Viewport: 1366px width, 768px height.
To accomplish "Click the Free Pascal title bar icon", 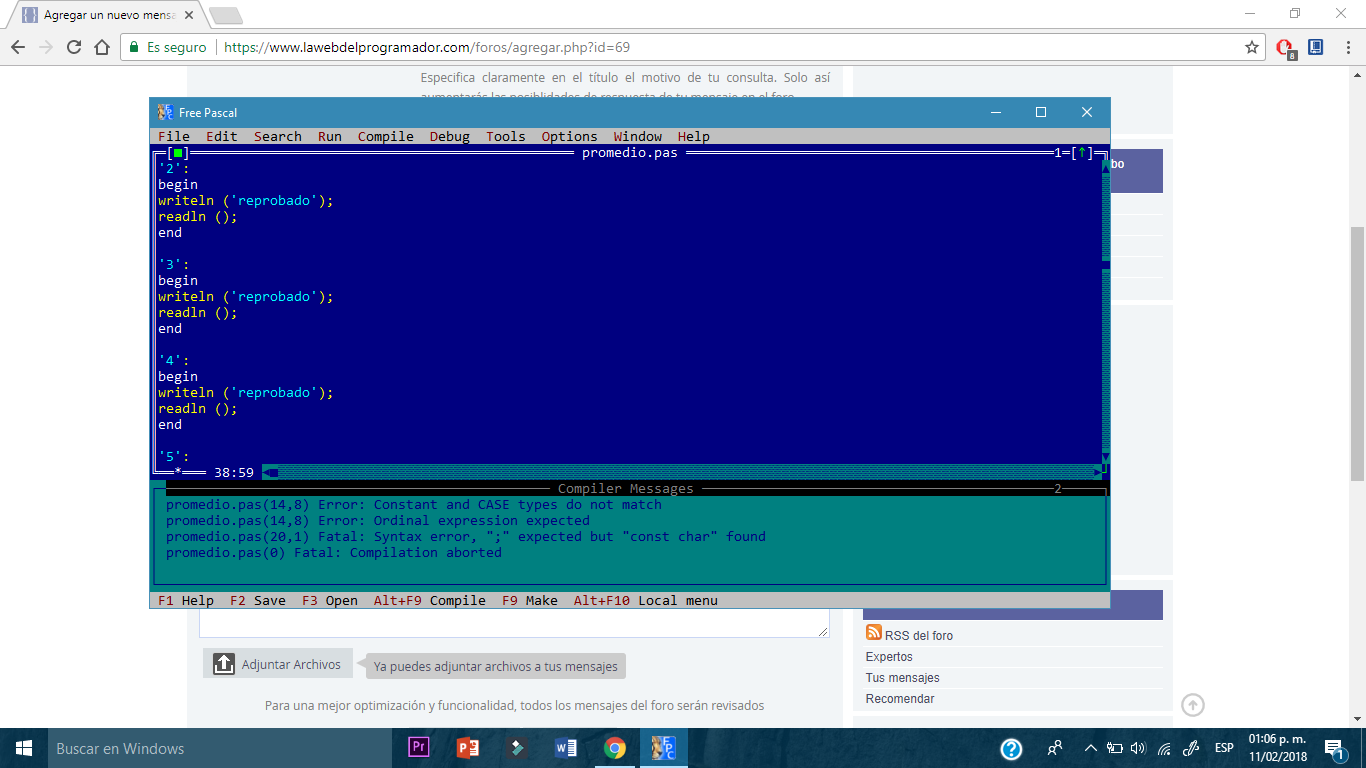I will click(x=166, y=112).
